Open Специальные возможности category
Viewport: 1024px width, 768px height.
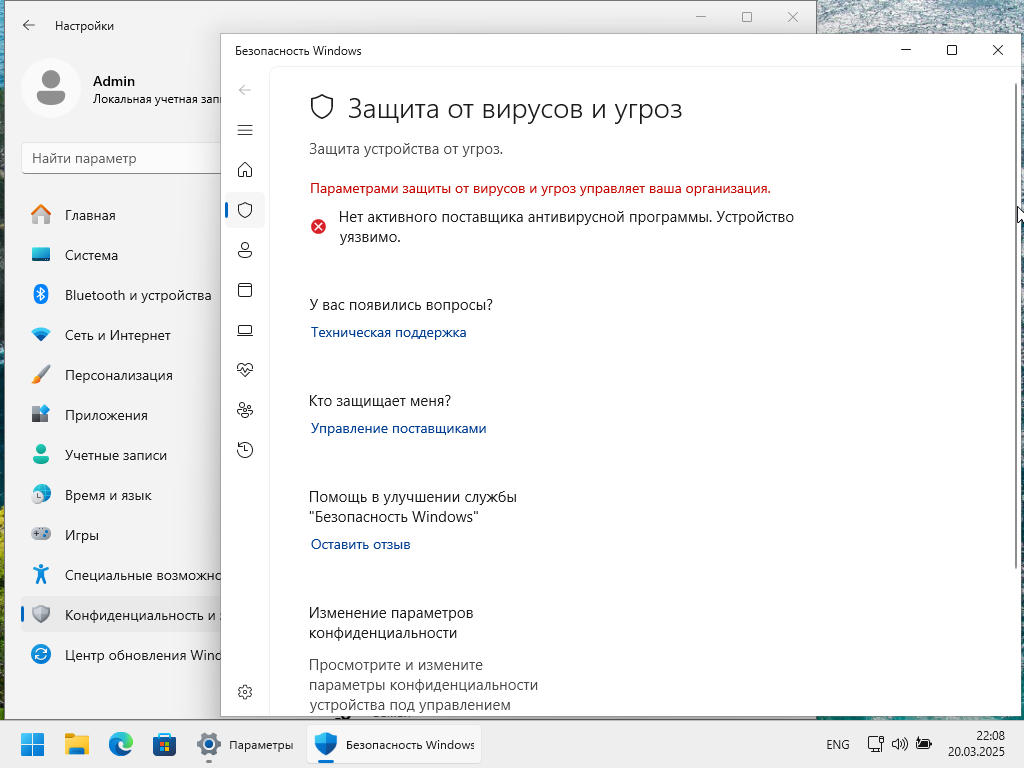pyautogui.click(x=121, y=575)
